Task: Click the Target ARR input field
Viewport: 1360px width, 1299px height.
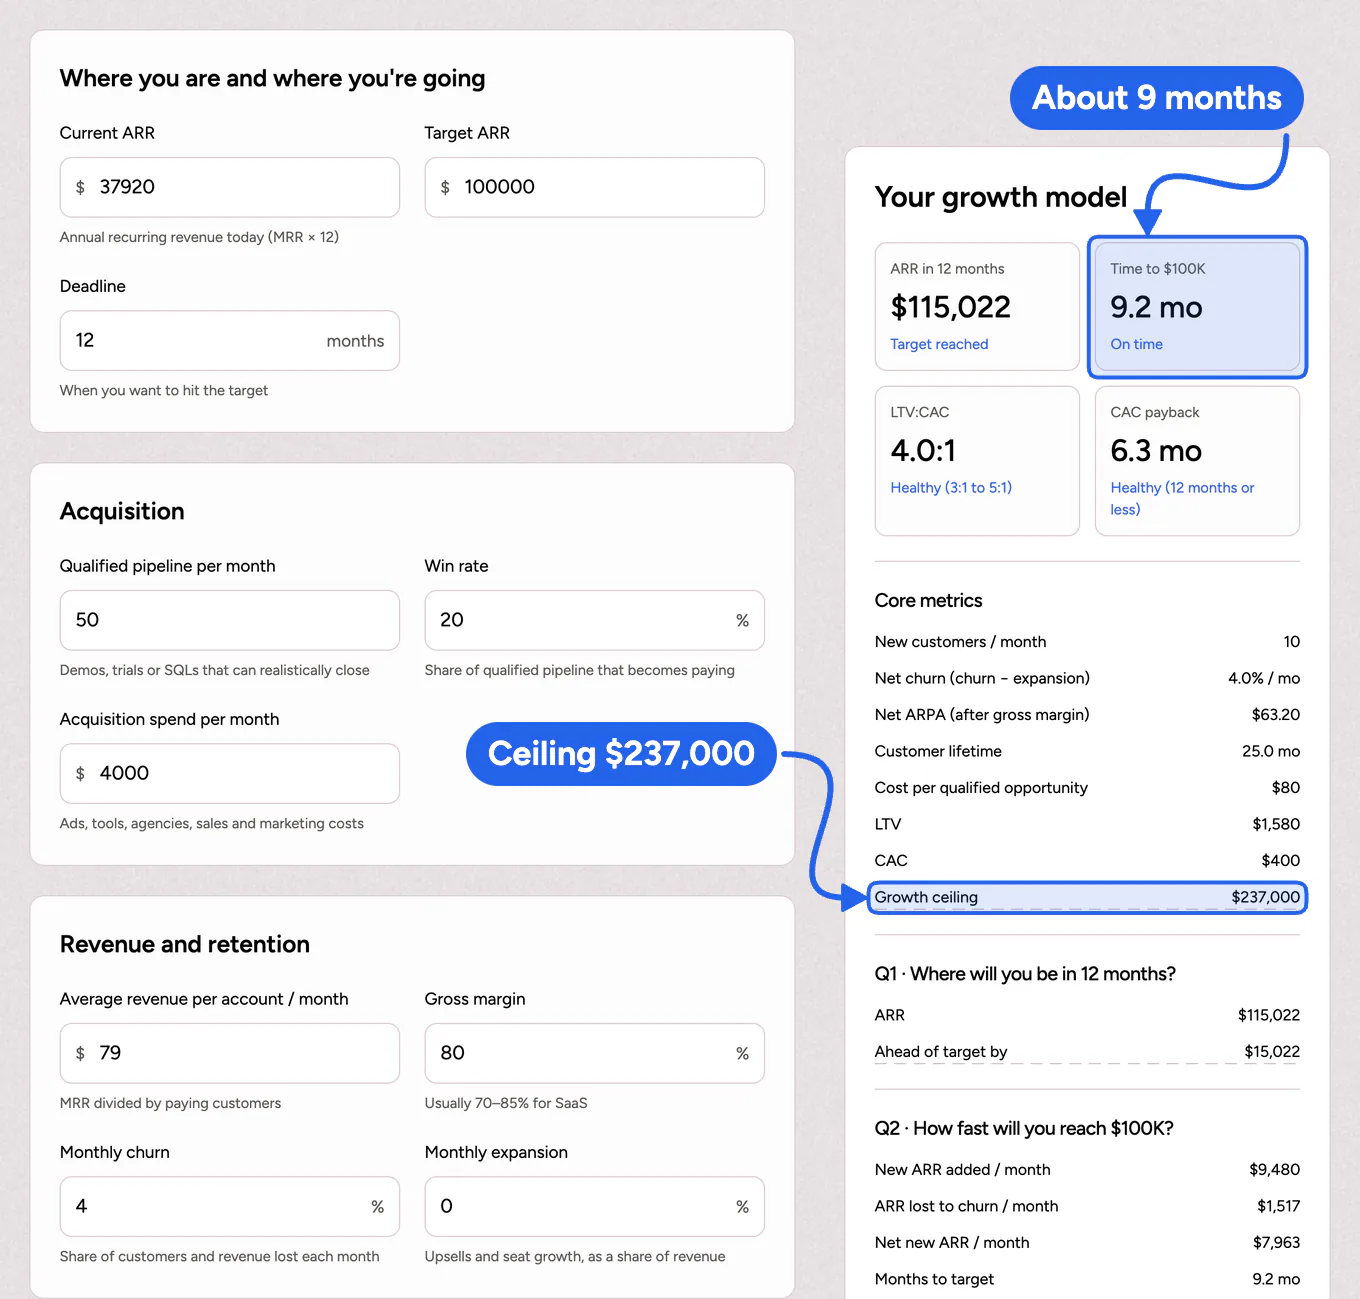Action: click(x=594, y=187)
